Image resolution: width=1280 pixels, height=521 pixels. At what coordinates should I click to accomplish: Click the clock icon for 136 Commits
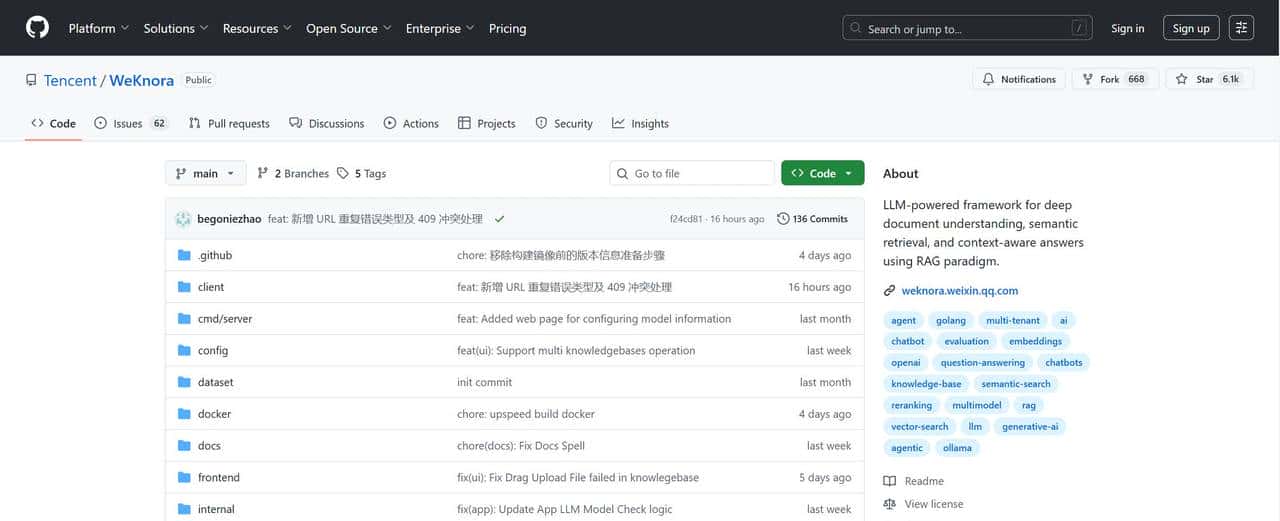point(783,219)
